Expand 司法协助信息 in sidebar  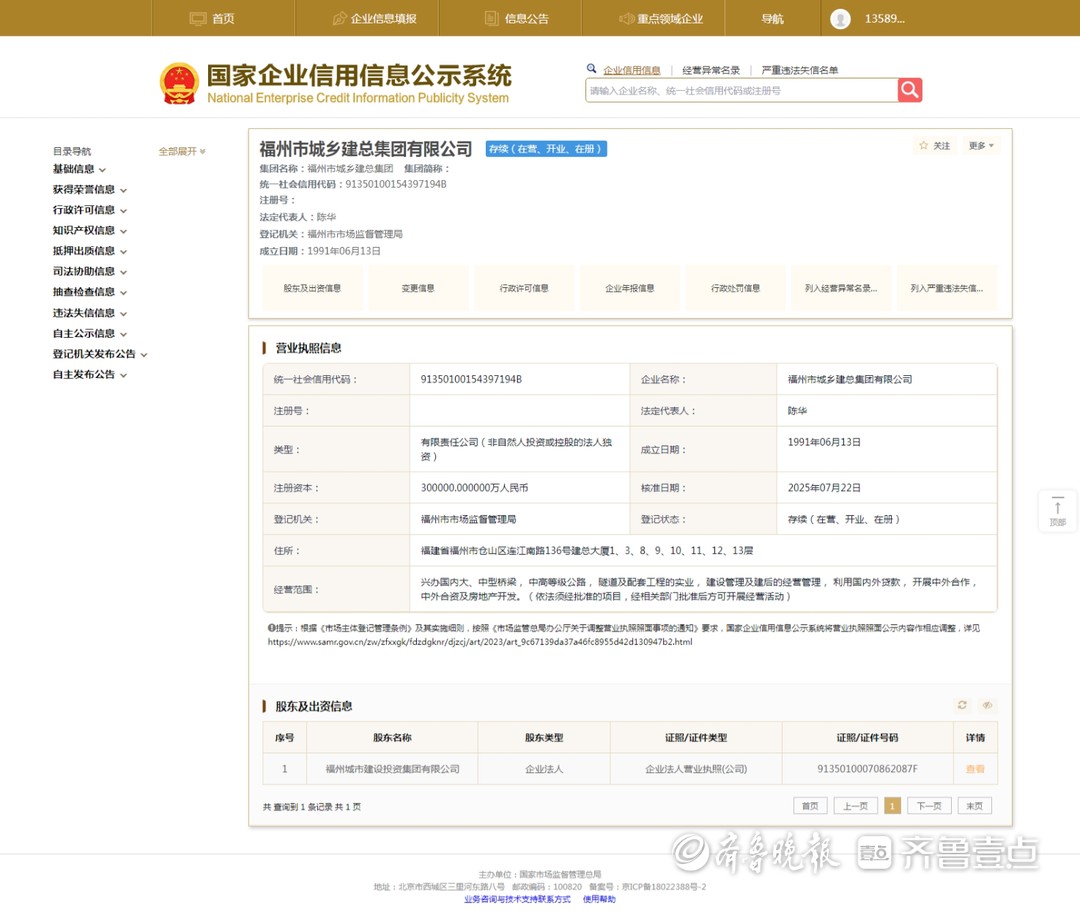pyautogui.click(x=90, y=271)
